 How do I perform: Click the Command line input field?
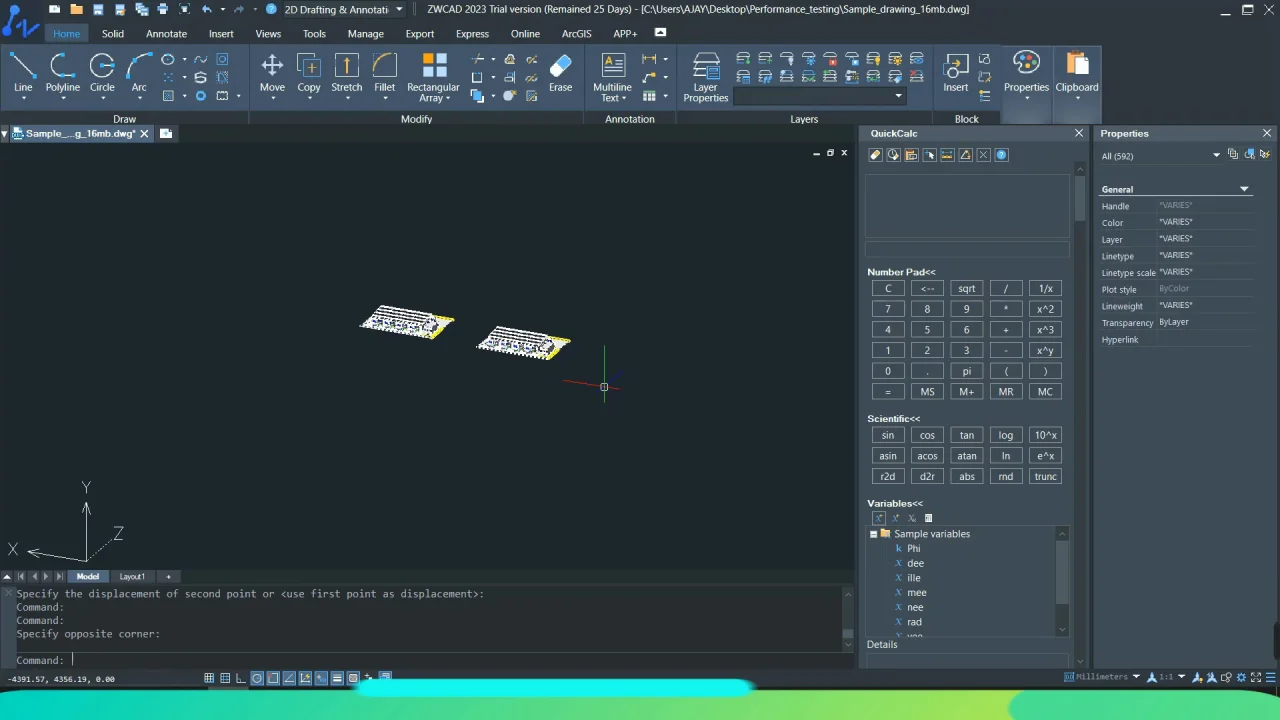pyautogui.click(x=400, y=660)
